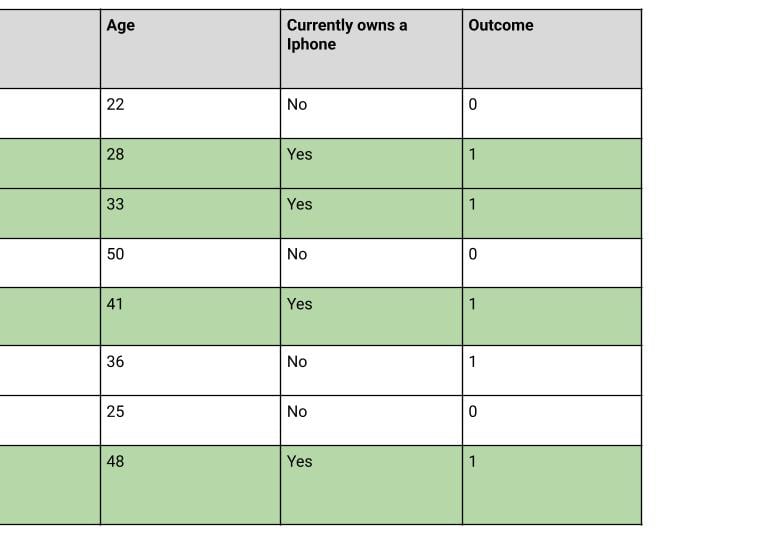Screen dimensions: 768x540
Task: Click 'Yes' in the age 28 row
Action: click(x=299, y=154)
